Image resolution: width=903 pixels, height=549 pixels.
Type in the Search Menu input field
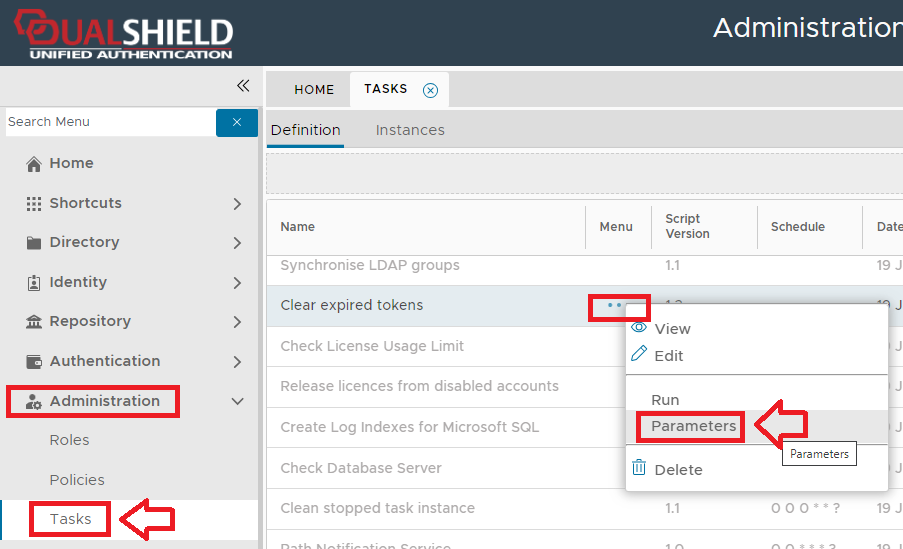pos(108,122)
